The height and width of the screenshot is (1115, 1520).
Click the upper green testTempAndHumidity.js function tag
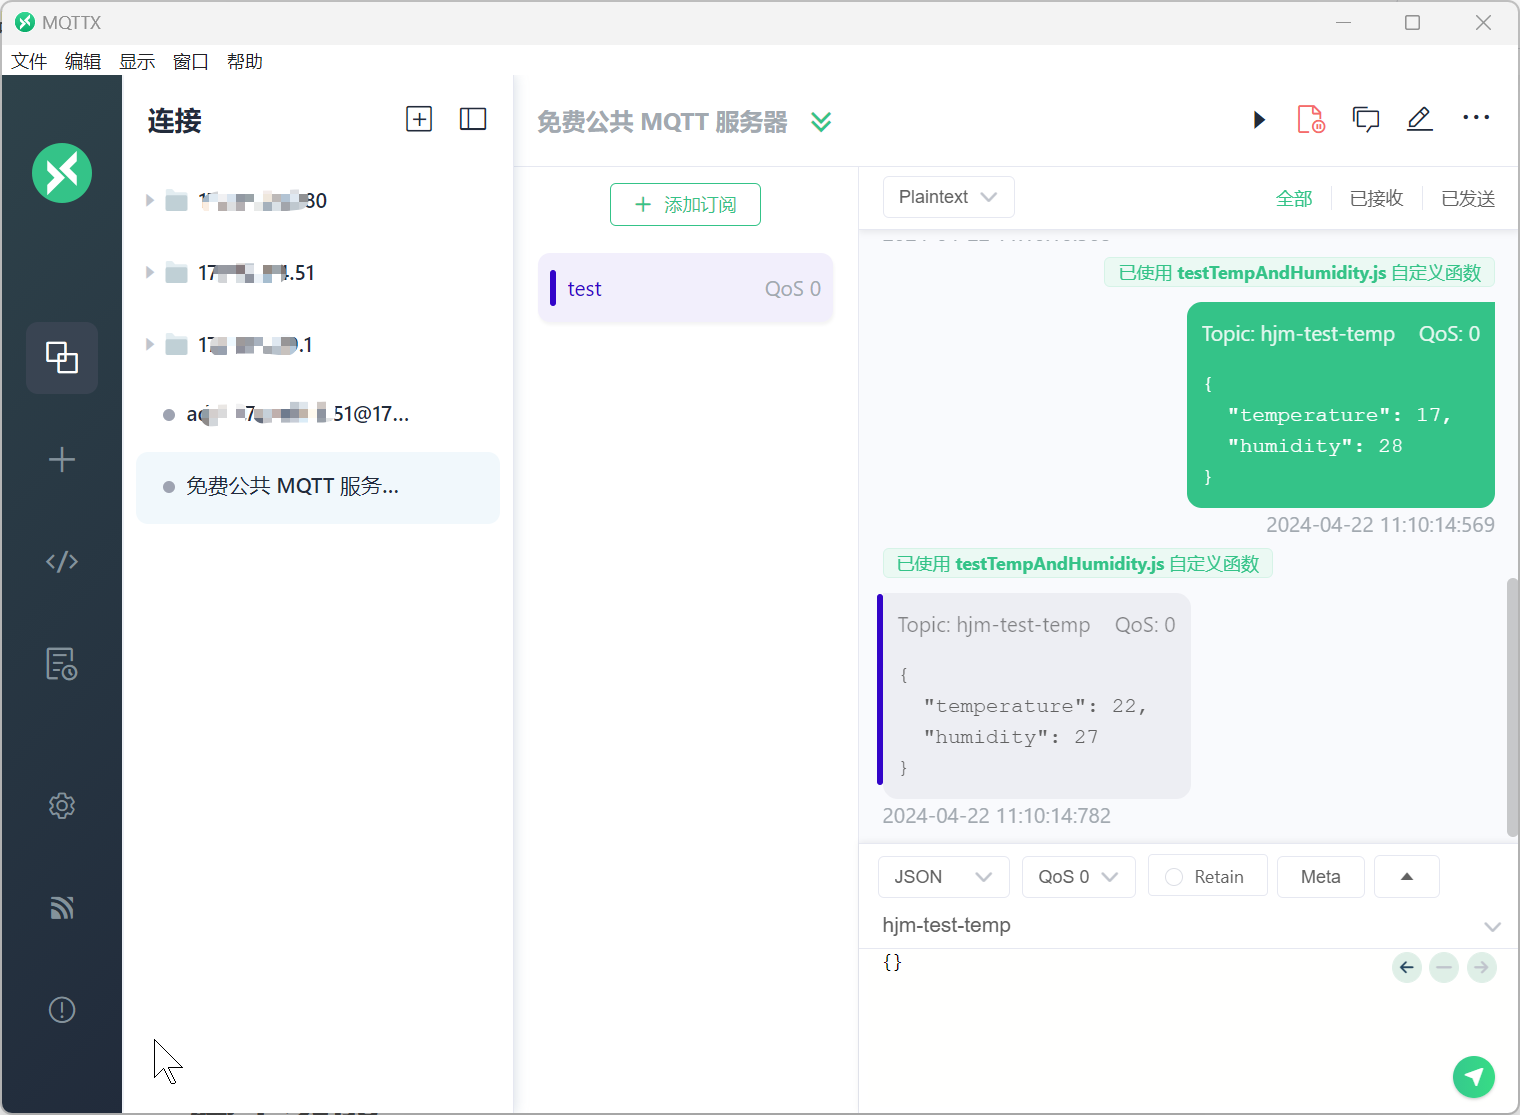pyautogui.click(x=1300, y=273)
